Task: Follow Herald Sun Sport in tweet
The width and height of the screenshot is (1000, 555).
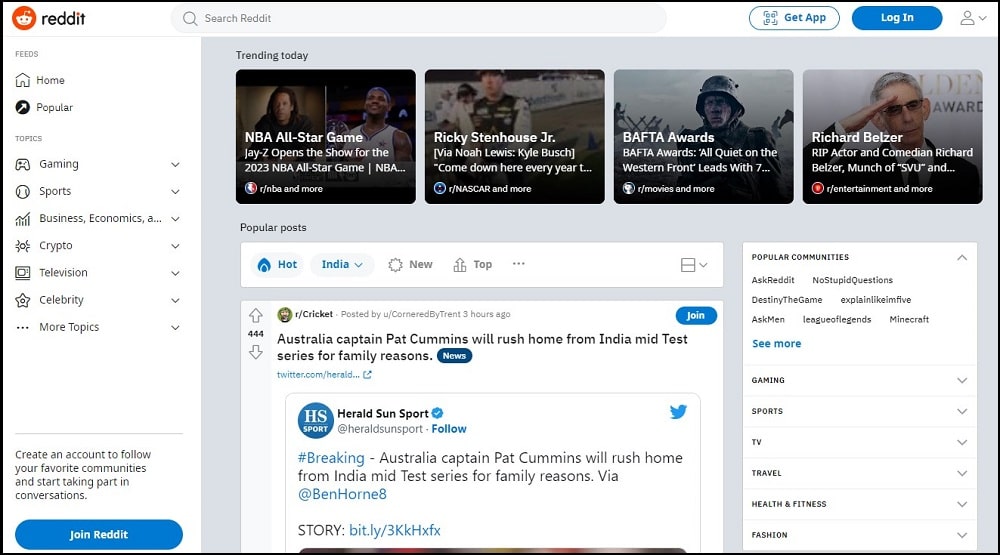Action: click(x=449, y=429)
